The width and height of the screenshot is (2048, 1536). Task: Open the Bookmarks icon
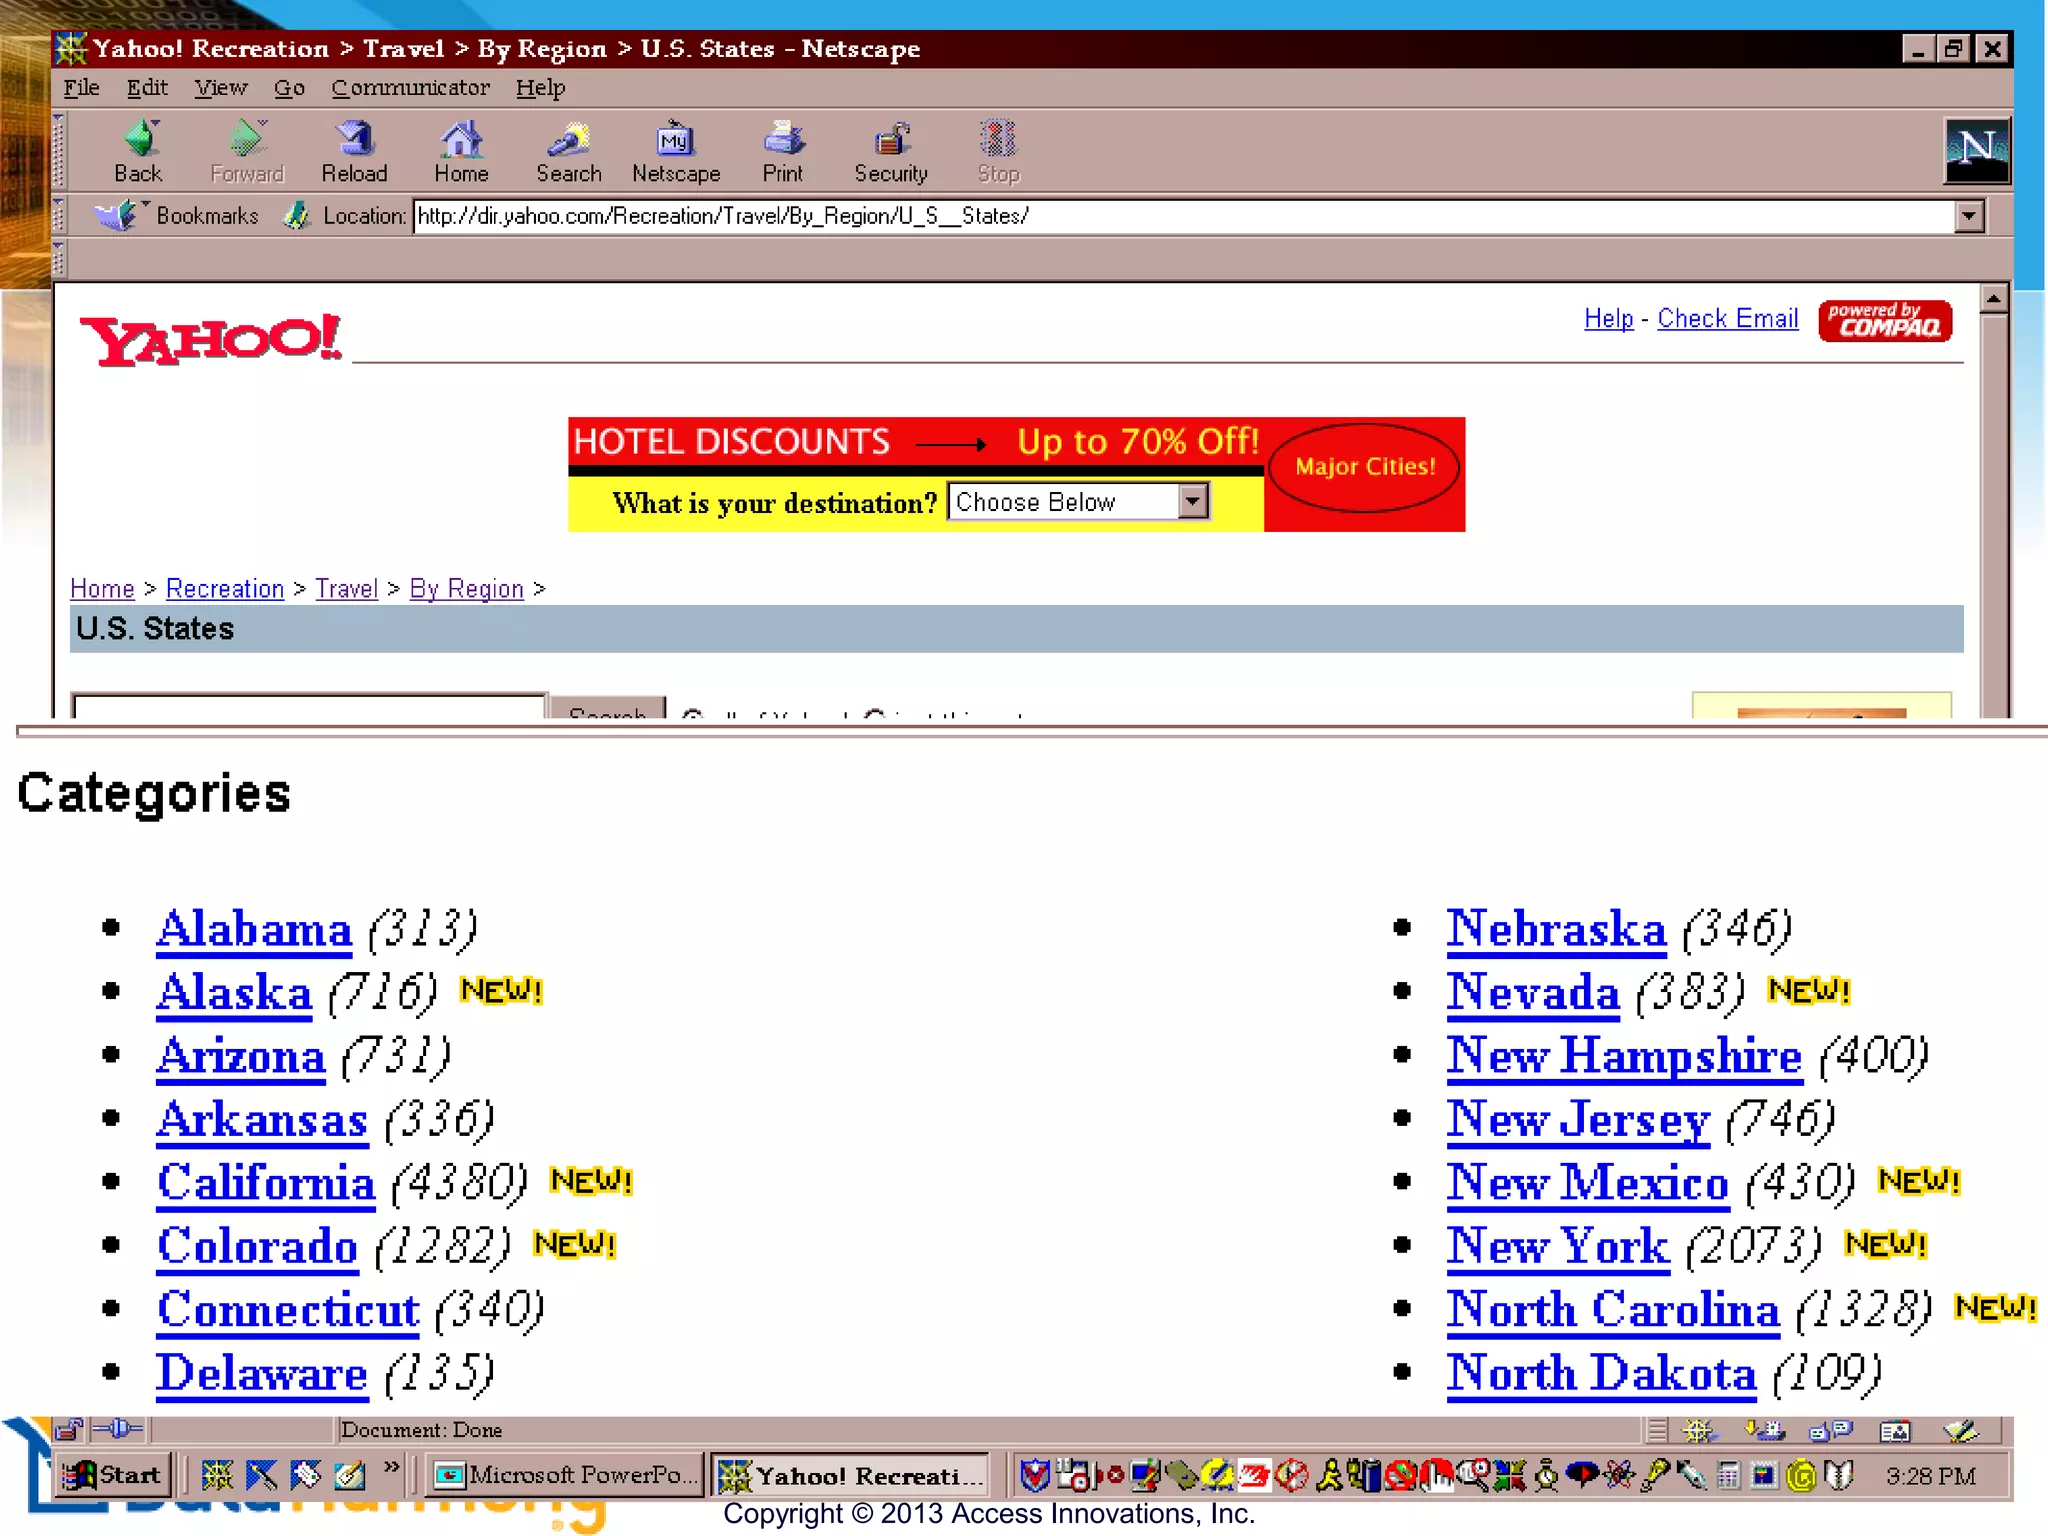(115, 216)
